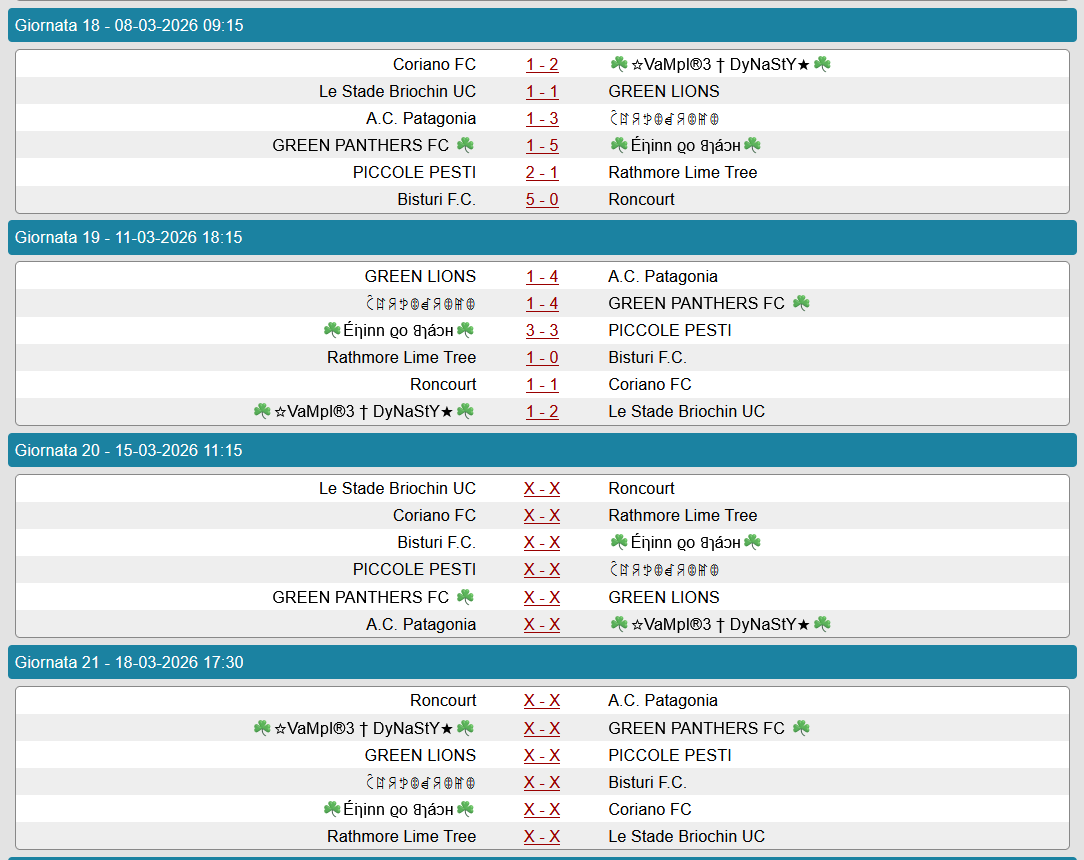
Task: Open the GREEN LIONS 1-4 A.C. Patagonia result
Action: 542,277
